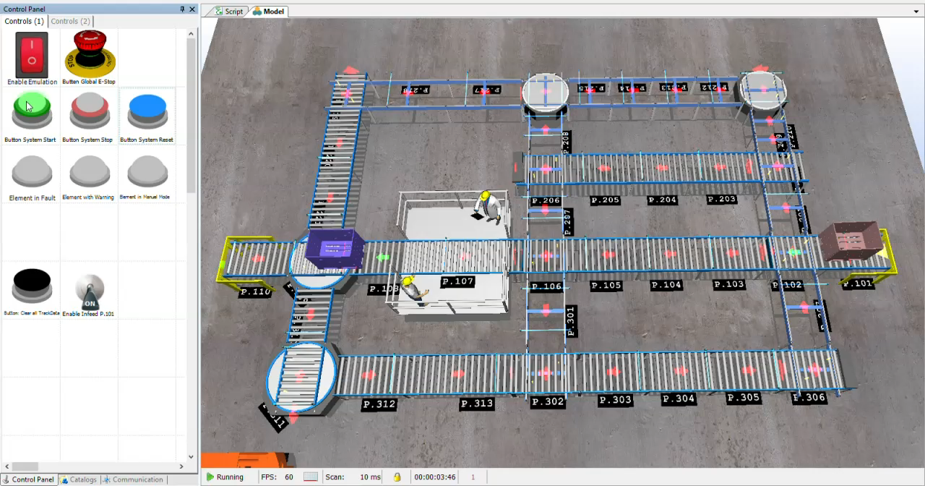The image size is (925, 486).
Task: Click the FPS graph icon in status bar
Action: tap(310, 477)
